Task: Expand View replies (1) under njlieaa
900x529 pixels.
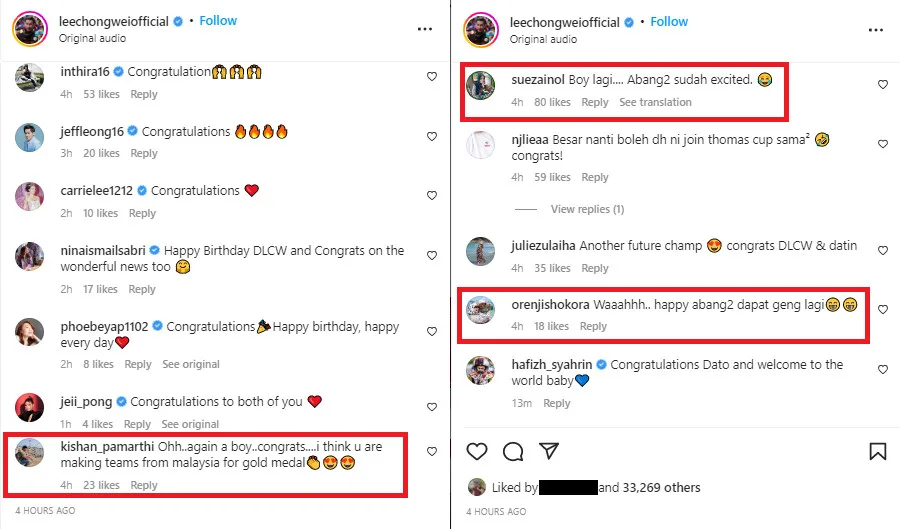Action: coord(587,209)
